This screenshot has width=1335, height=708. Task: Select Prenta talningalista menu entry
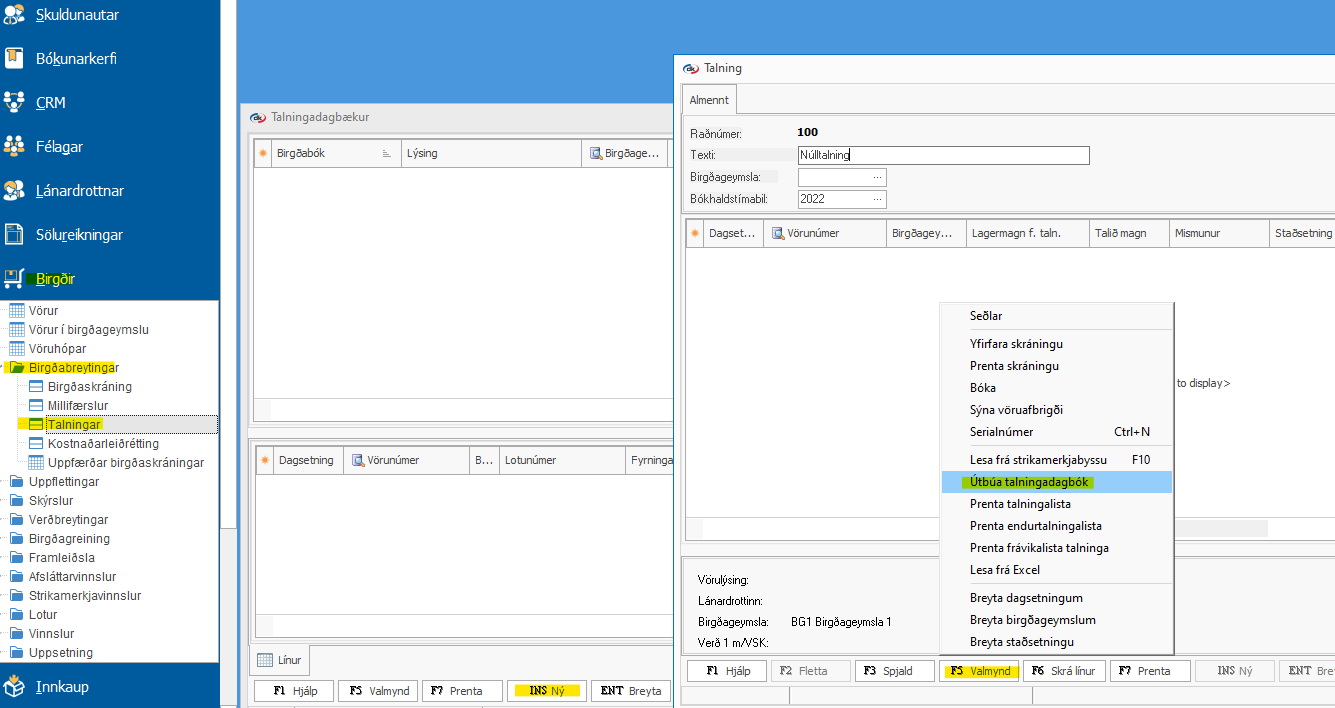click(x=1020, y=504)
